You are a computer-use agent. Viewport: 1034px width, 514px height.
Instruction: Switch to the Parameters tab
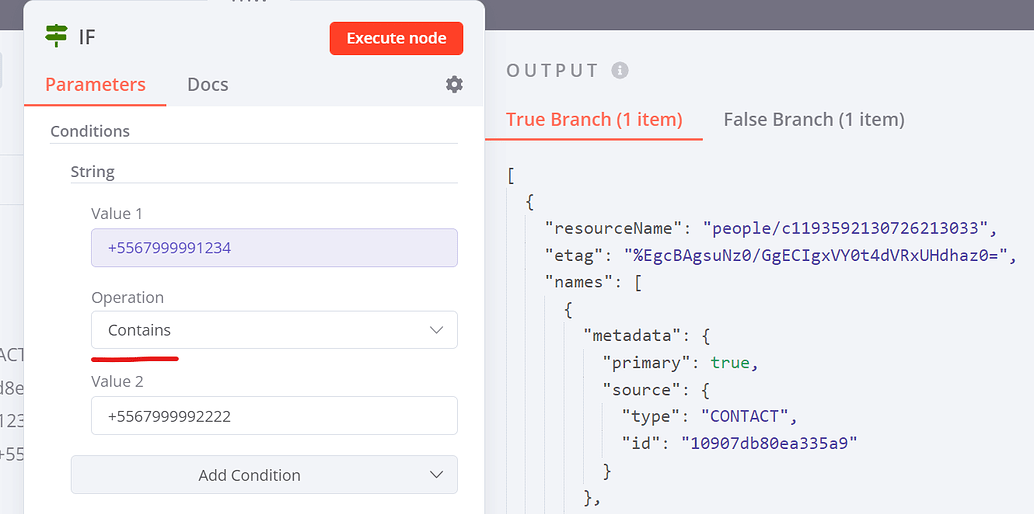pyautogui.click(x=95, y=85)
